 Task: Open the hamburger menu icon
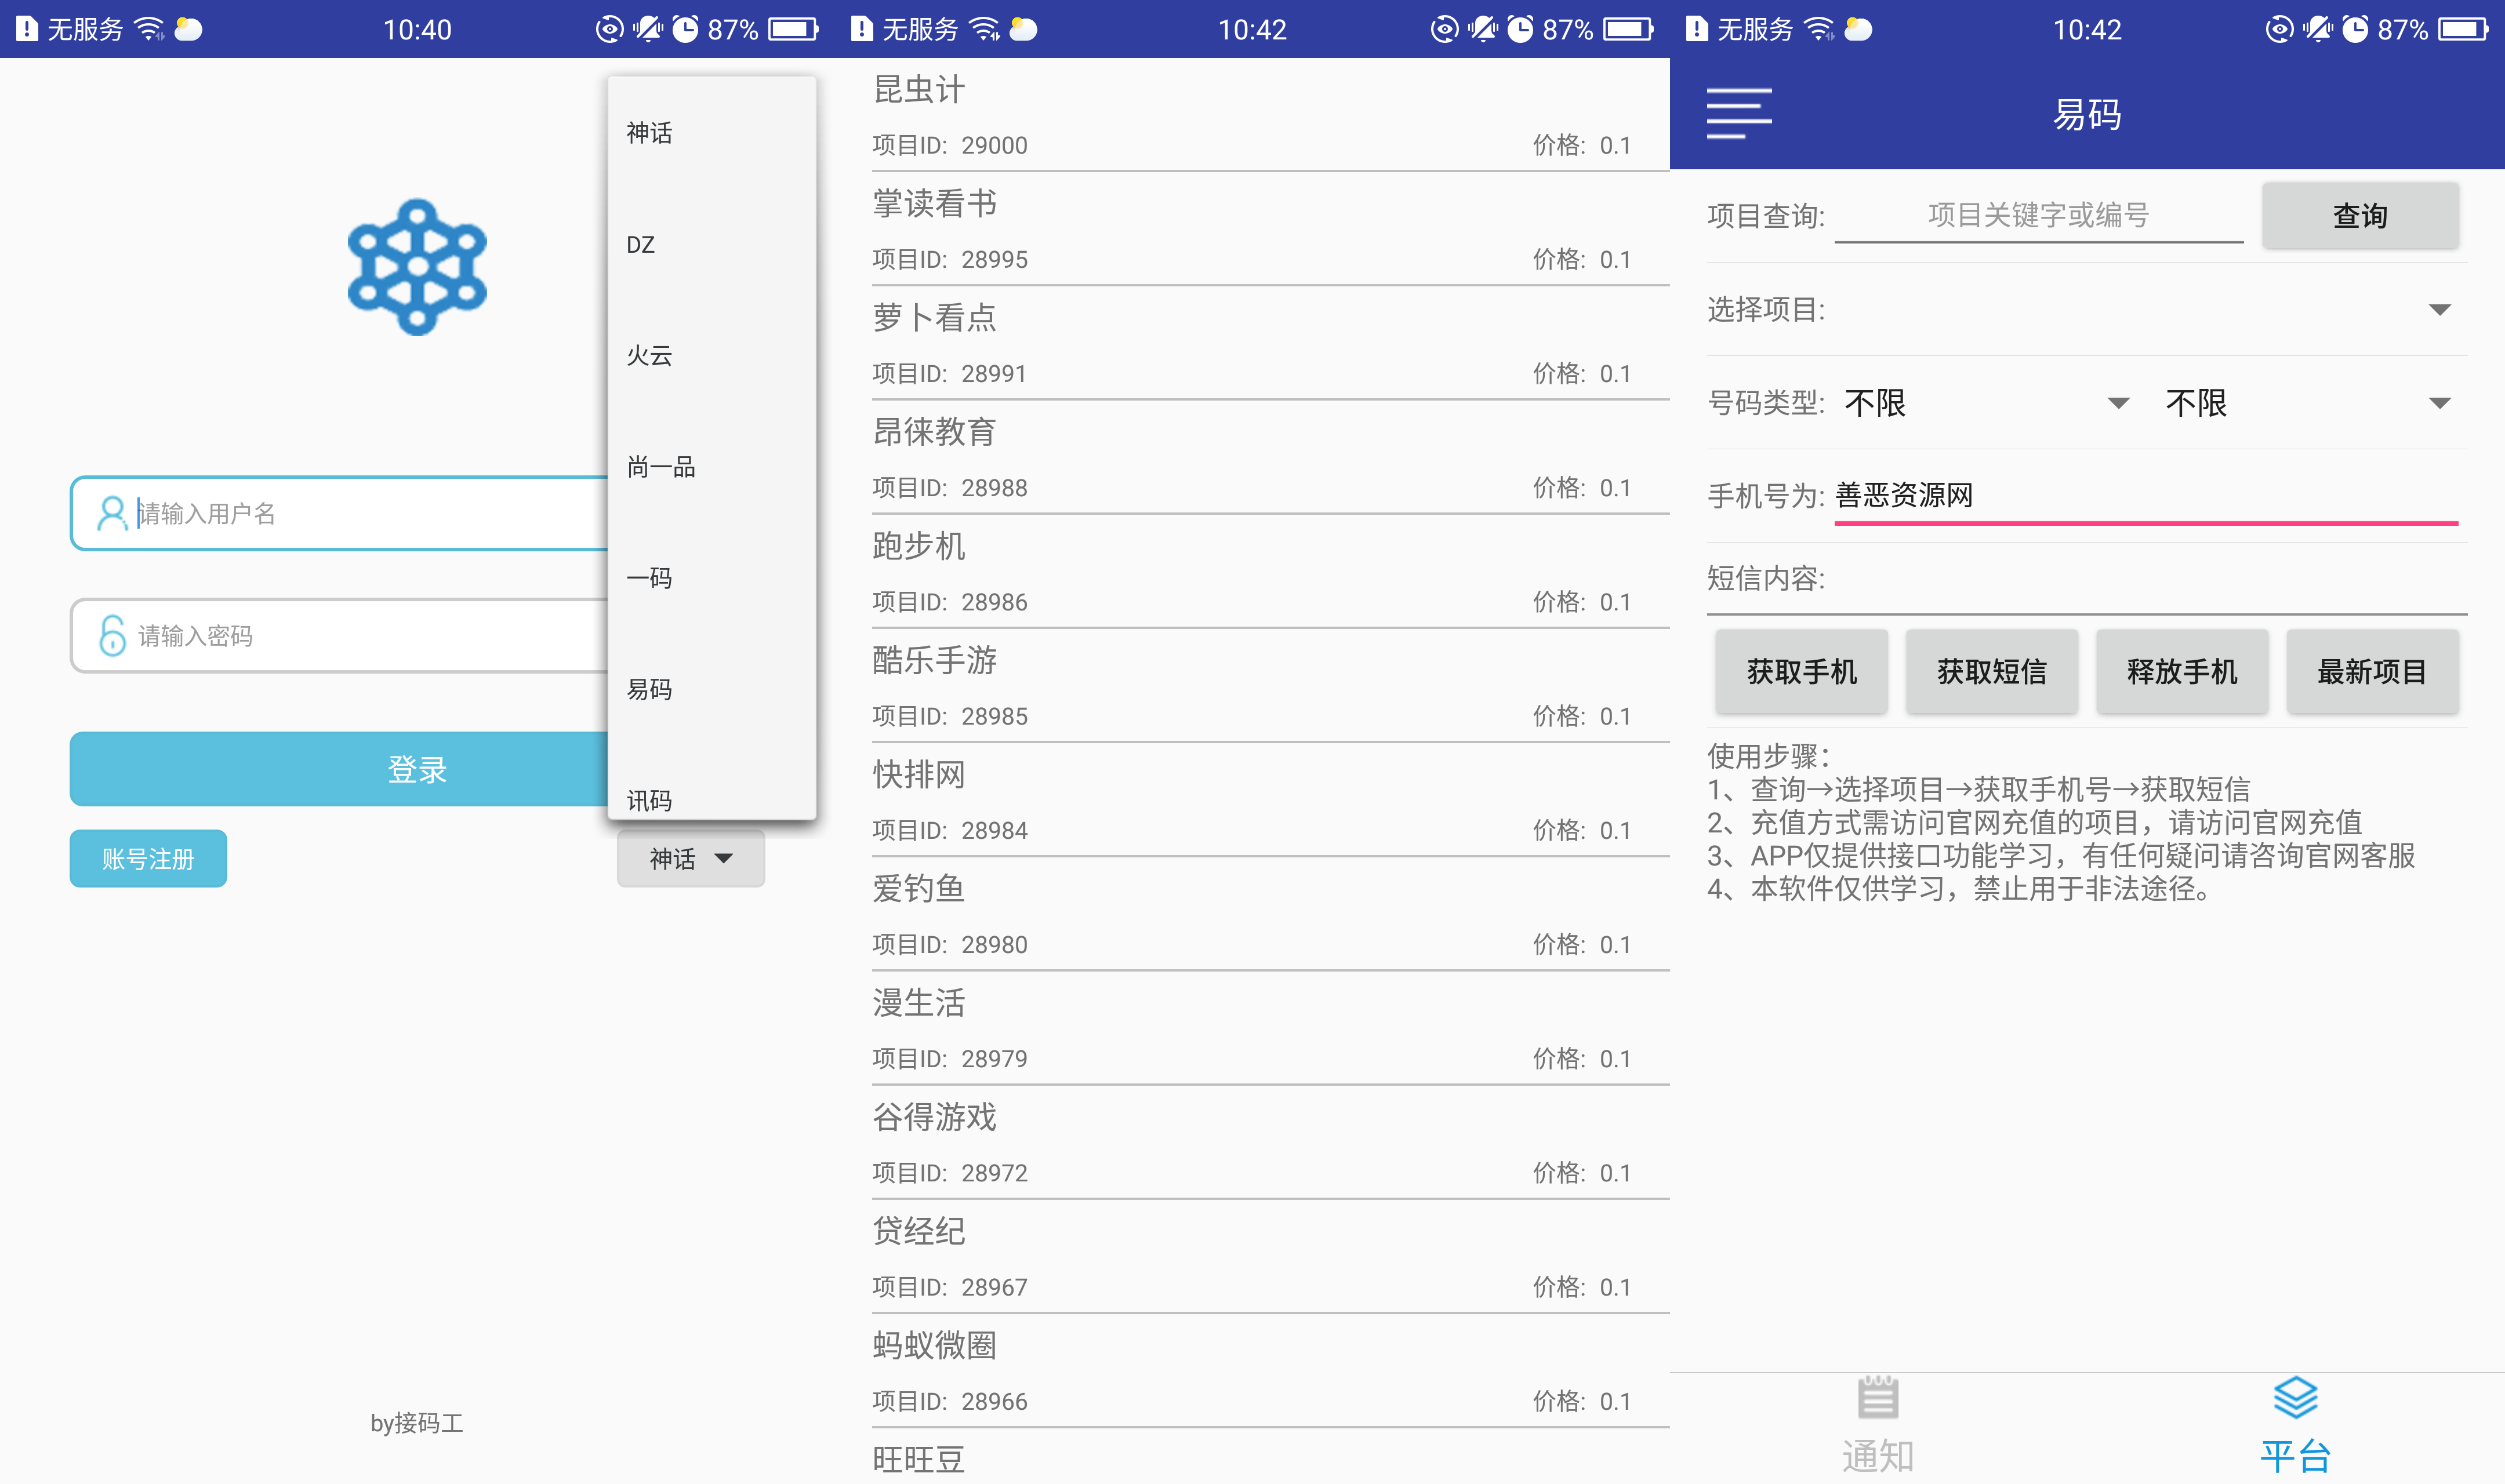point(1738,113)
